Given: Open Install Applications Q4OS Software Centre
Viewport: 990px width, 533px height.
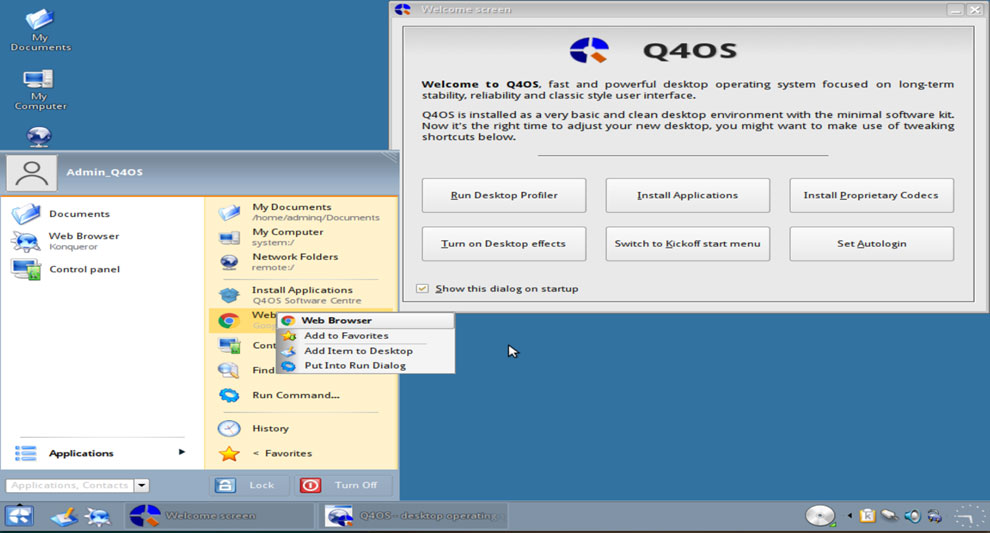Looking at the screenshot, I should [290, 295].
